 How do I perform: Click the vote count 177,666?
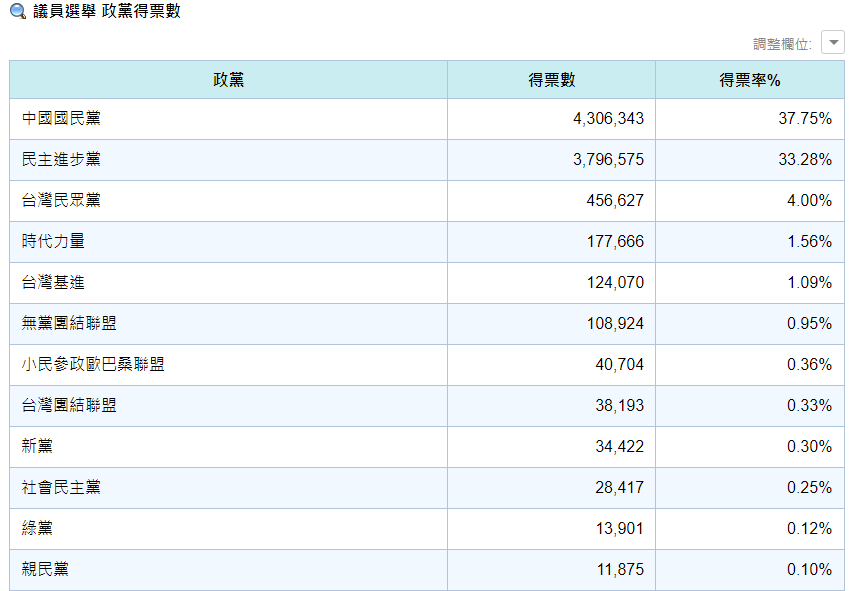point(615,241)
